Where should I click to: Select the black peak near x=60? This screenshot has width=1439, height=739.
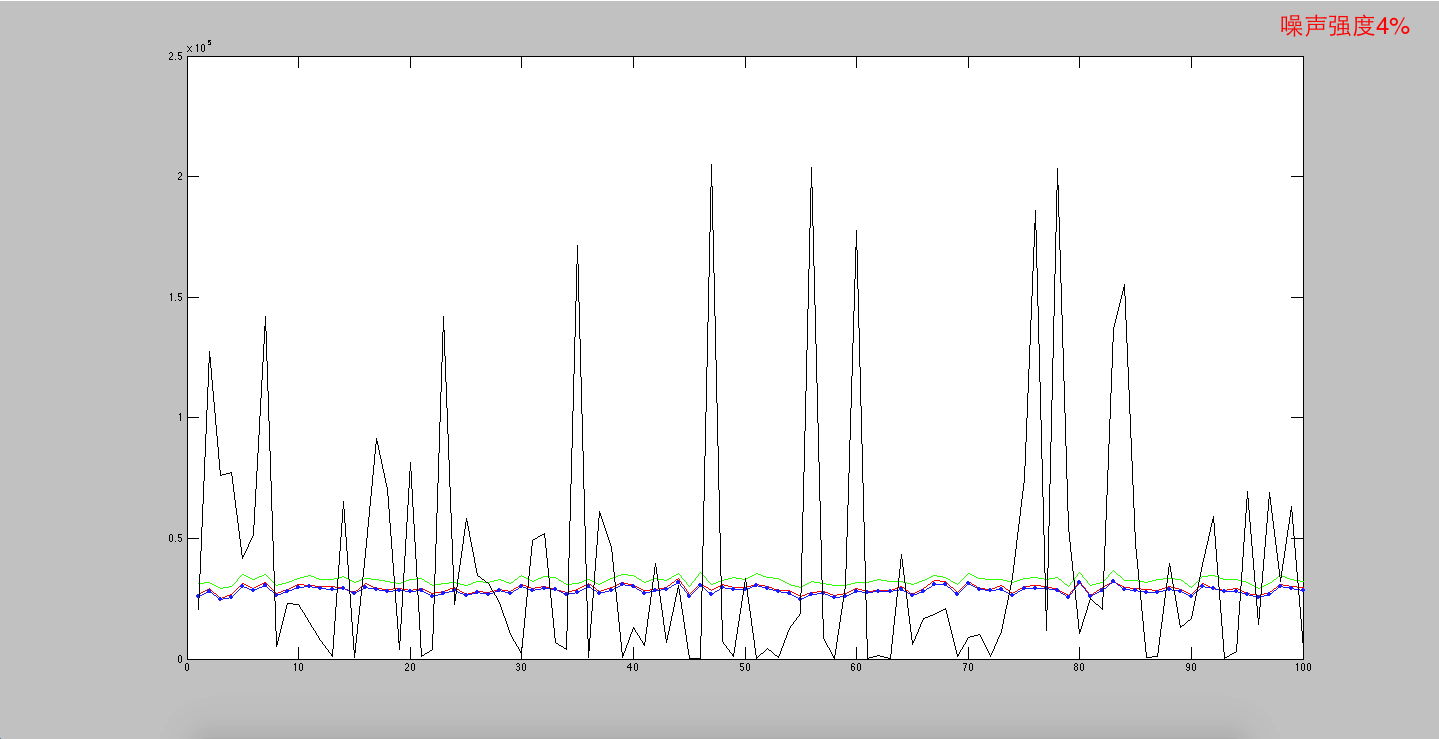[856, 232]
